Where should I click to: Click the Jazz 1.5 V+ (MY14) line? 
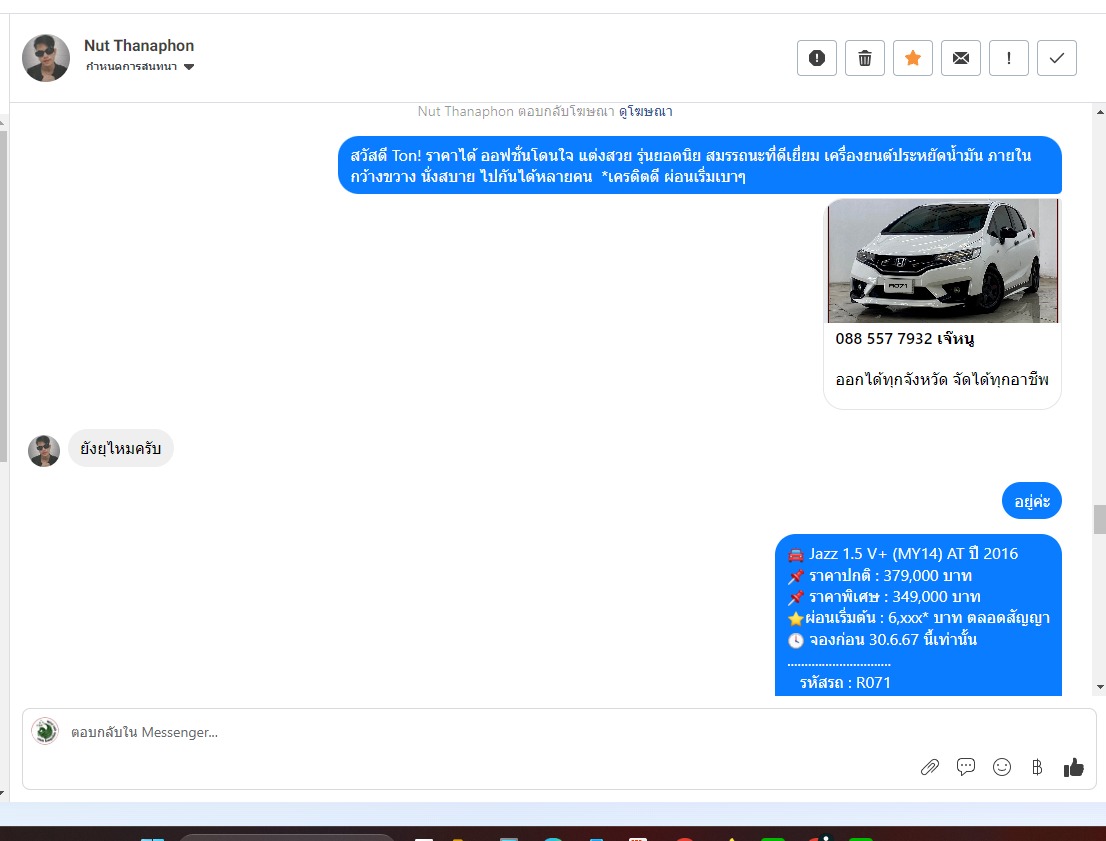coord(903,554)
